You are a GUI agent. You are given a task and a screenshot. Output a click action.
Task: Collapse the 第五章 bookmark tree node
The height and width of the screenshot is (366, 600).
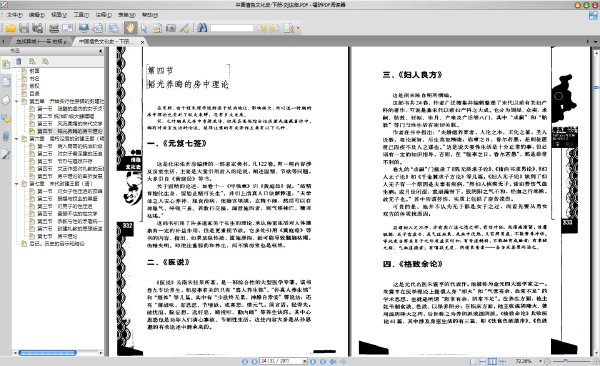[17, 101]
